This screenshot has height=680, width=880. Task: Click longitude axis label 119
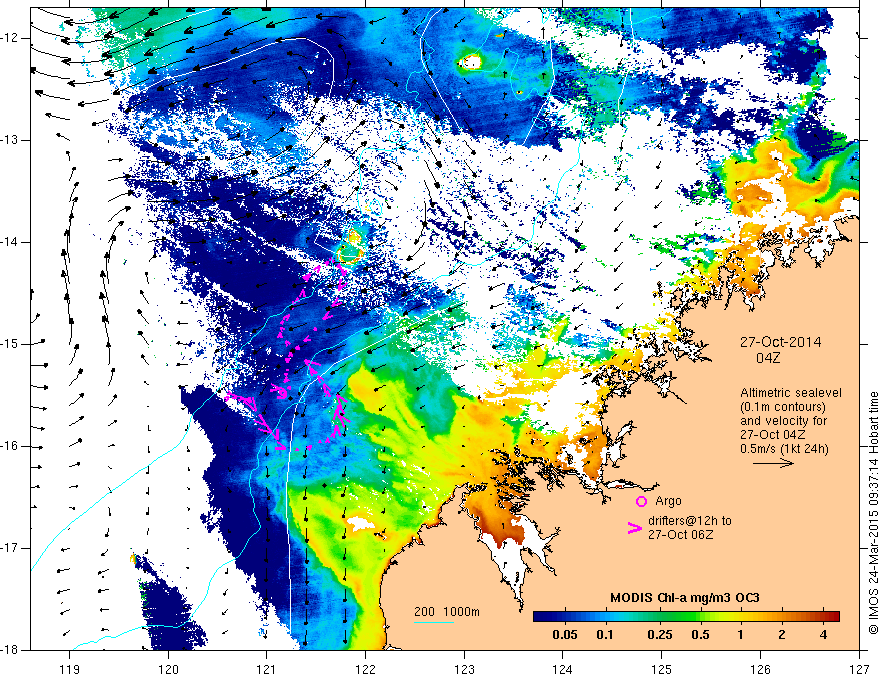pos(69,669)
